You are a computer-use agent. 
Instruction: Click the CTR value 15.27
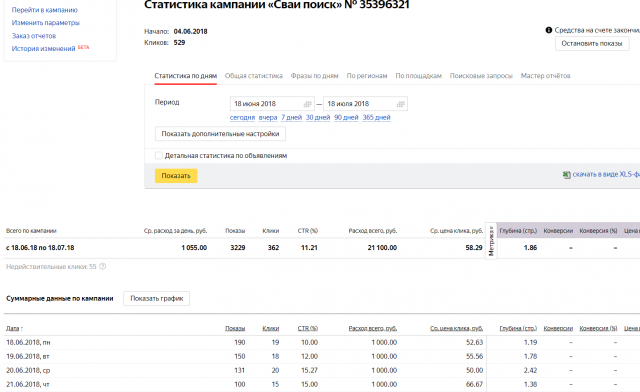click(309, 370)
